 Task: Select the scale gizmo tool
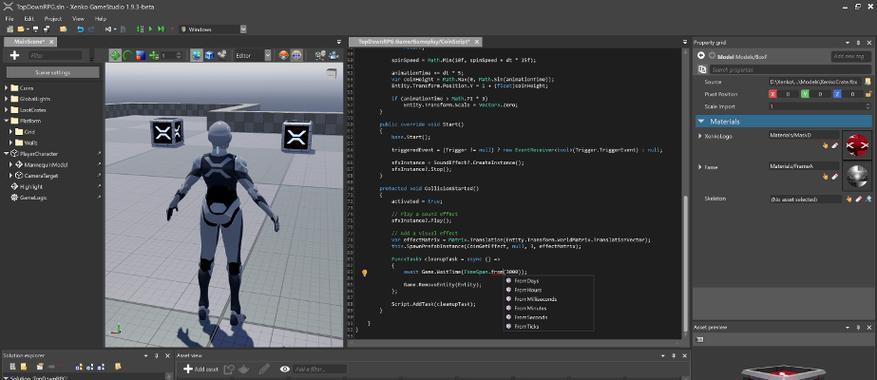pos(141,55)
